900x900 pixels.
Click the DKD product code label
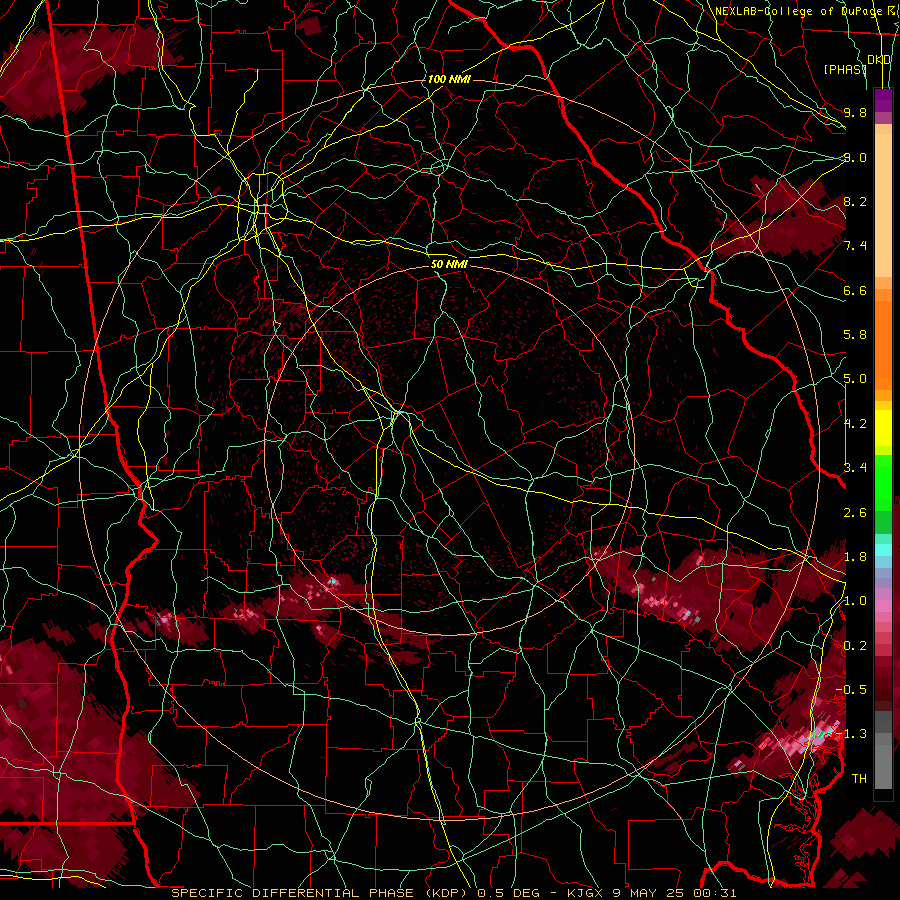click(878, 60)
